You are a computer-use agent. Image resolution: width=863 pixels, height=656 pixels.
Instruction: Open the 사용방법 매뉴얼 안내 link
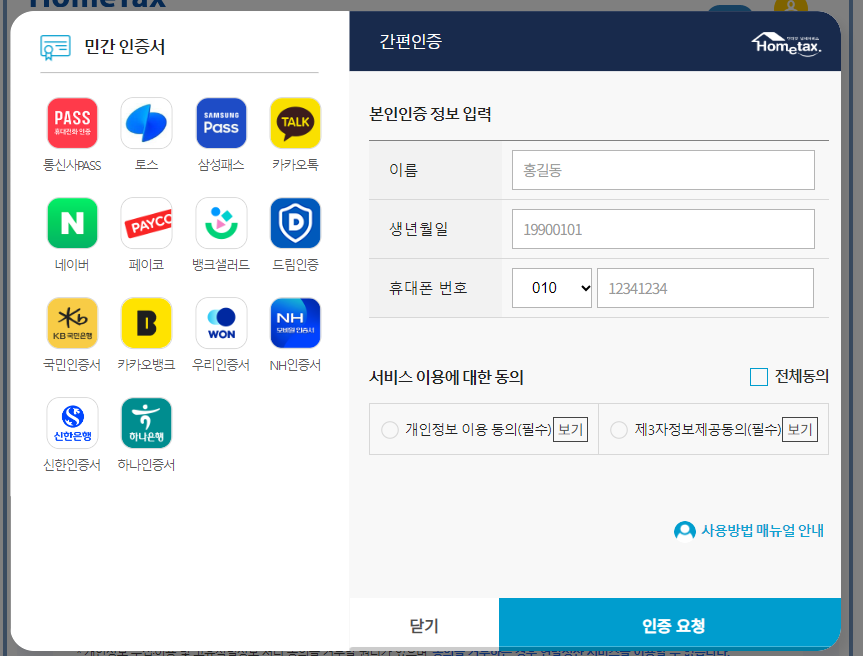[x=762, y=531]
